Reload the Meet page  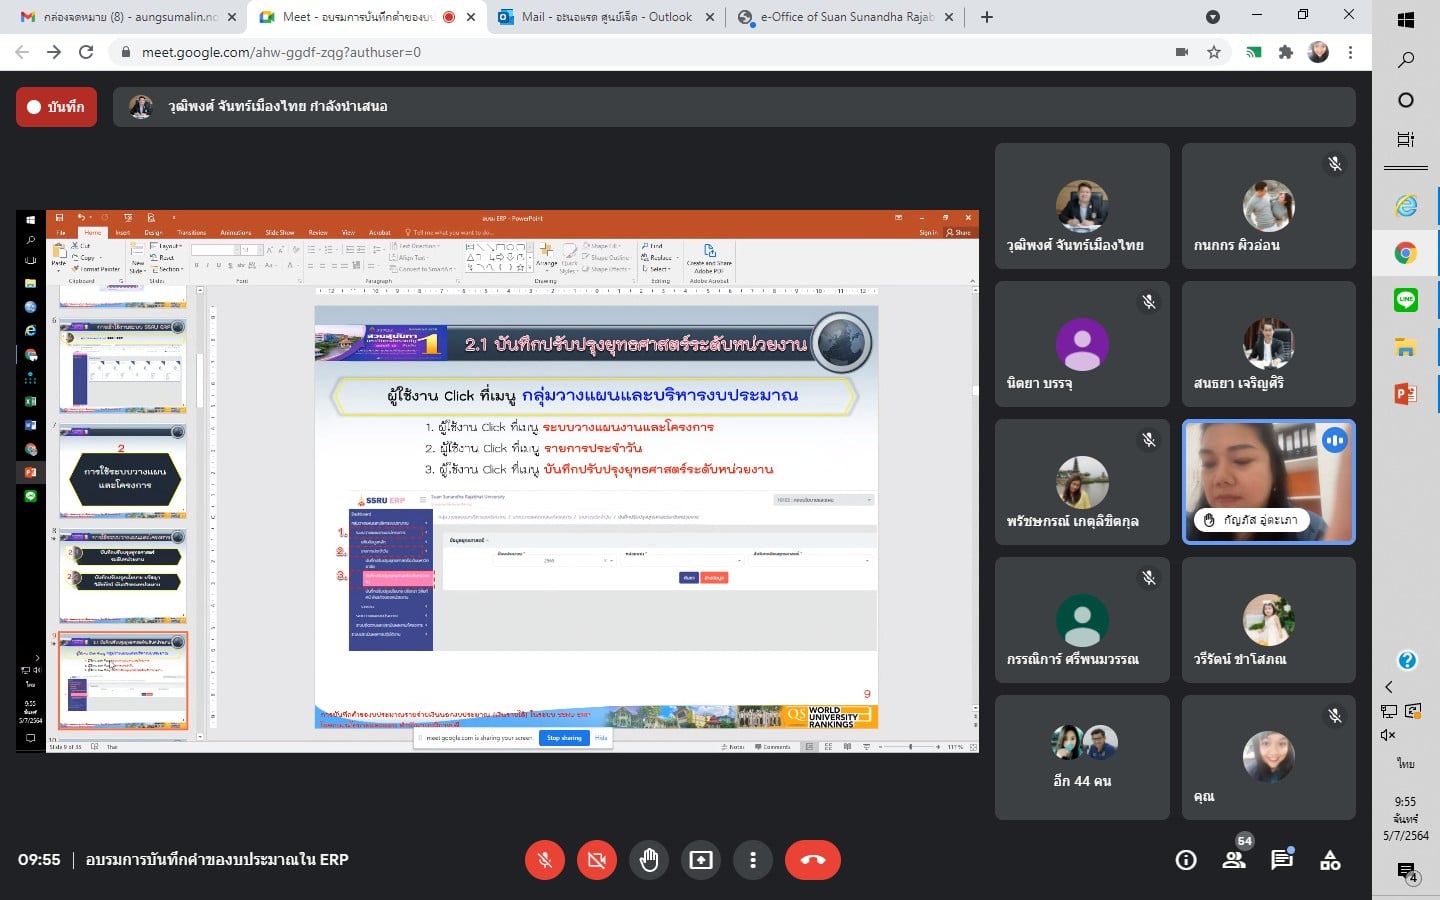pos(86,52)
